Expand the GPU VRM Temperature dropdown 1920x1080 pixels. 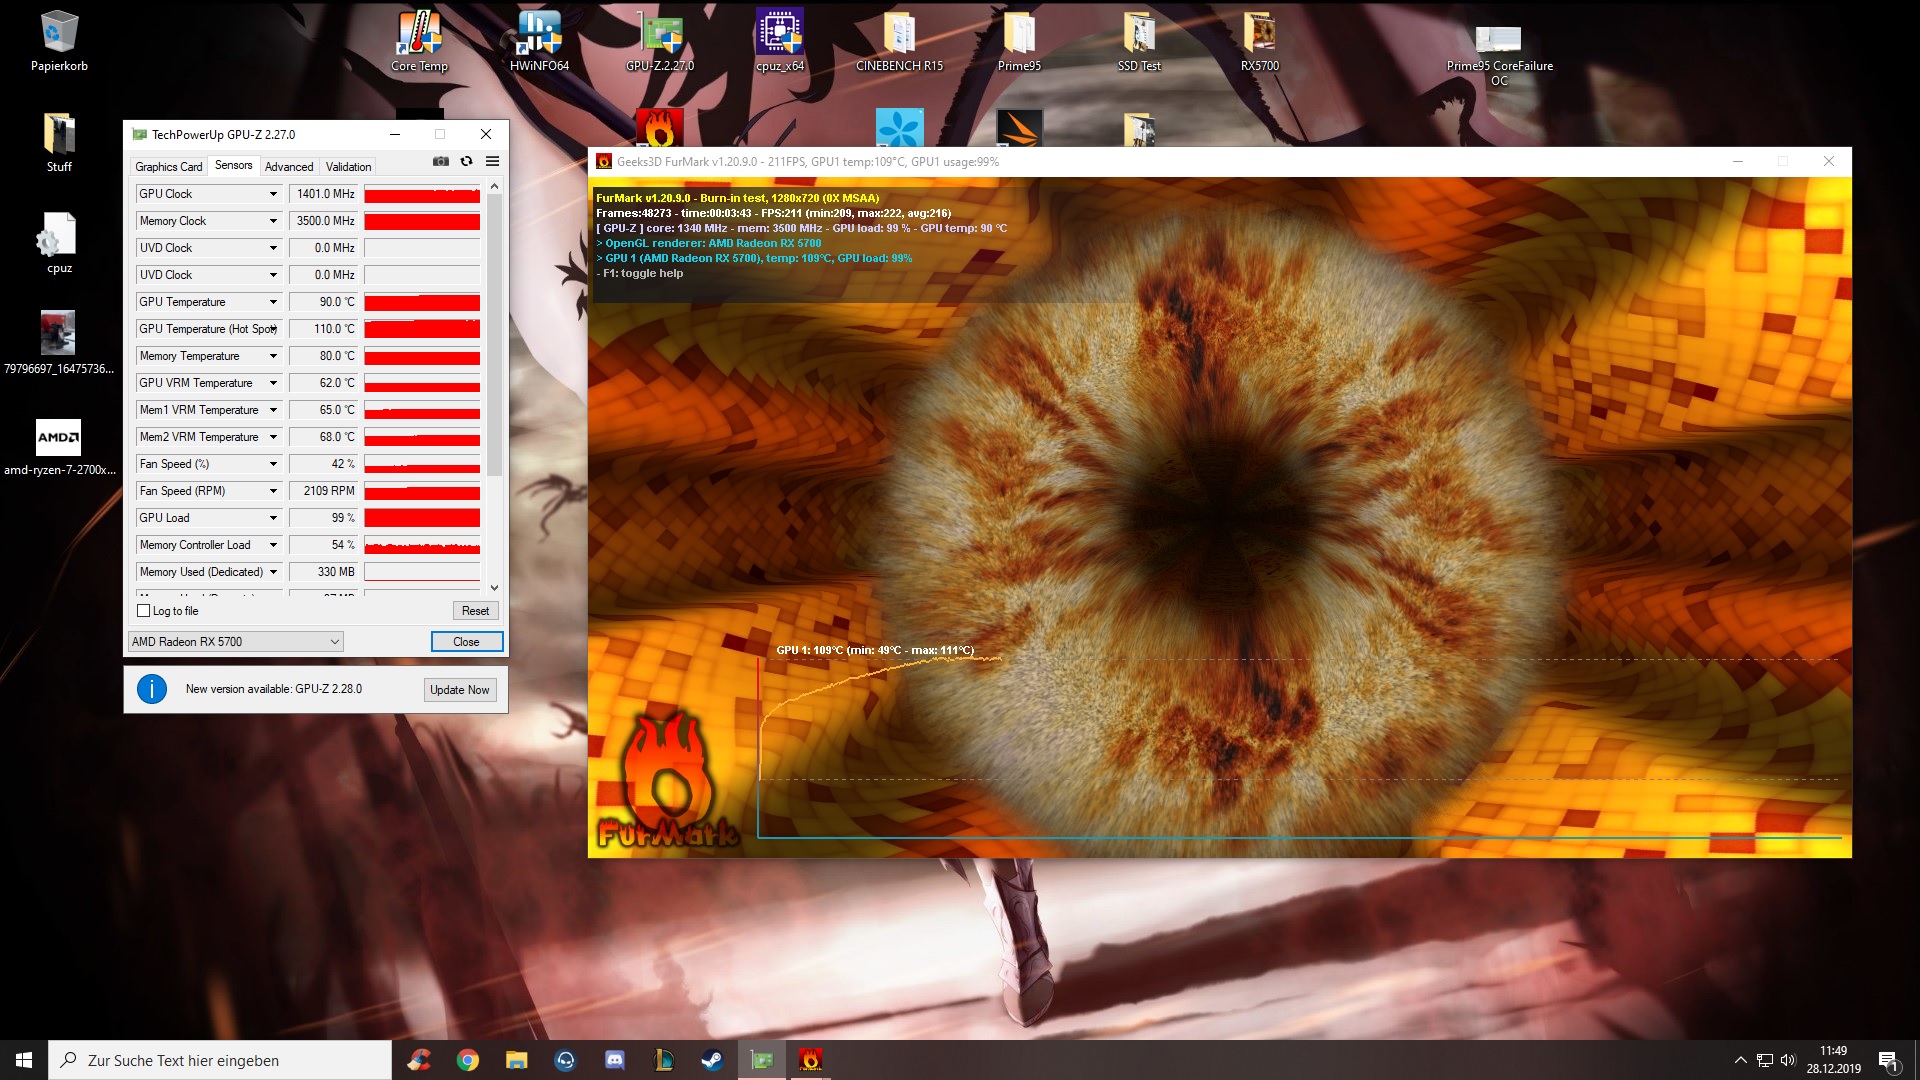[273, 383]
